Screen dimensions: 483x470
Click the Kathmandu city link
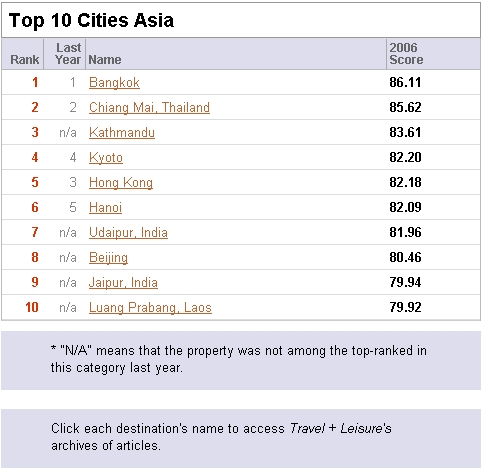click(x=122, y=133)
